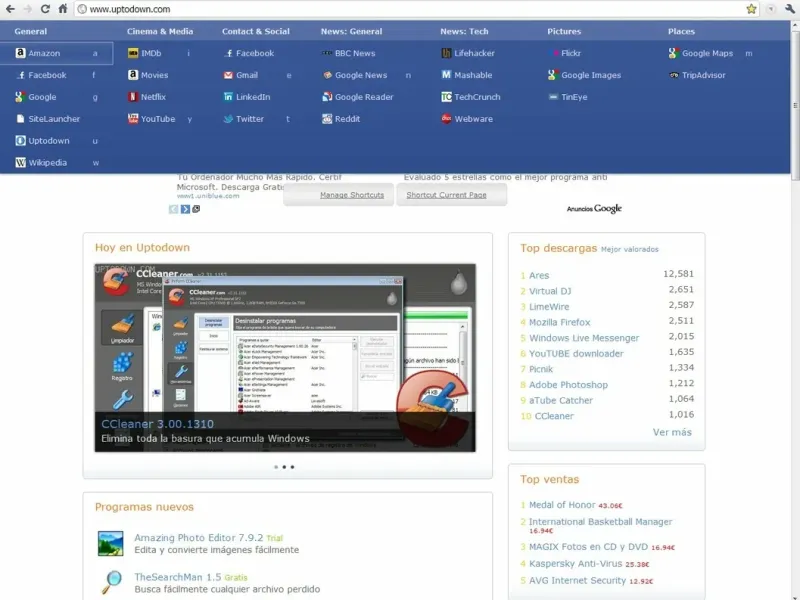
Task: Click the Manage Shortcuts button
Action: (x=339, y=195)
